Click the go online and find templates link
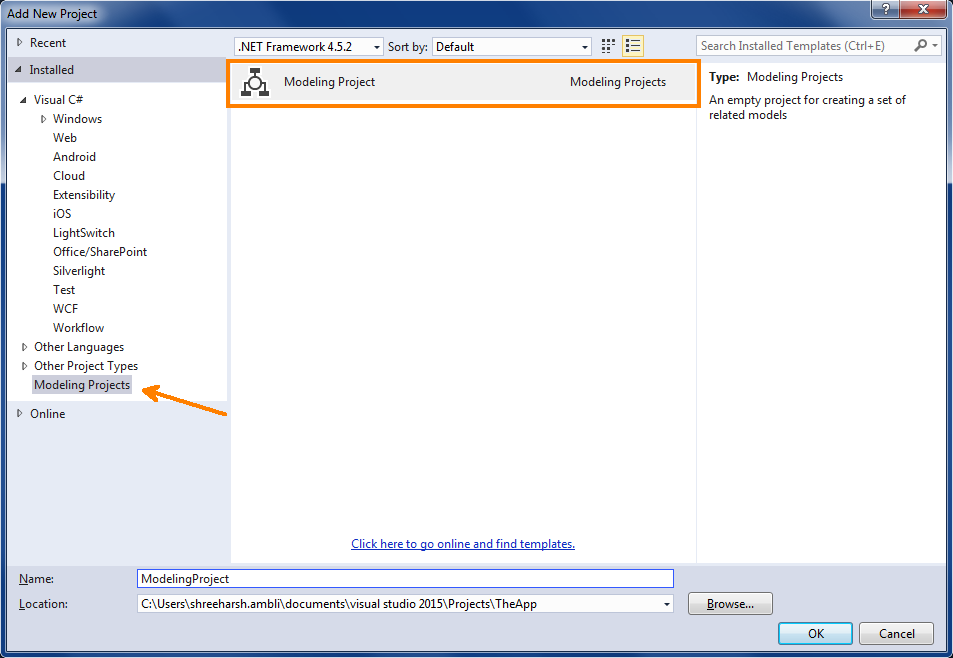This screenshot has width=953, height=658. (x=463, y=544)
